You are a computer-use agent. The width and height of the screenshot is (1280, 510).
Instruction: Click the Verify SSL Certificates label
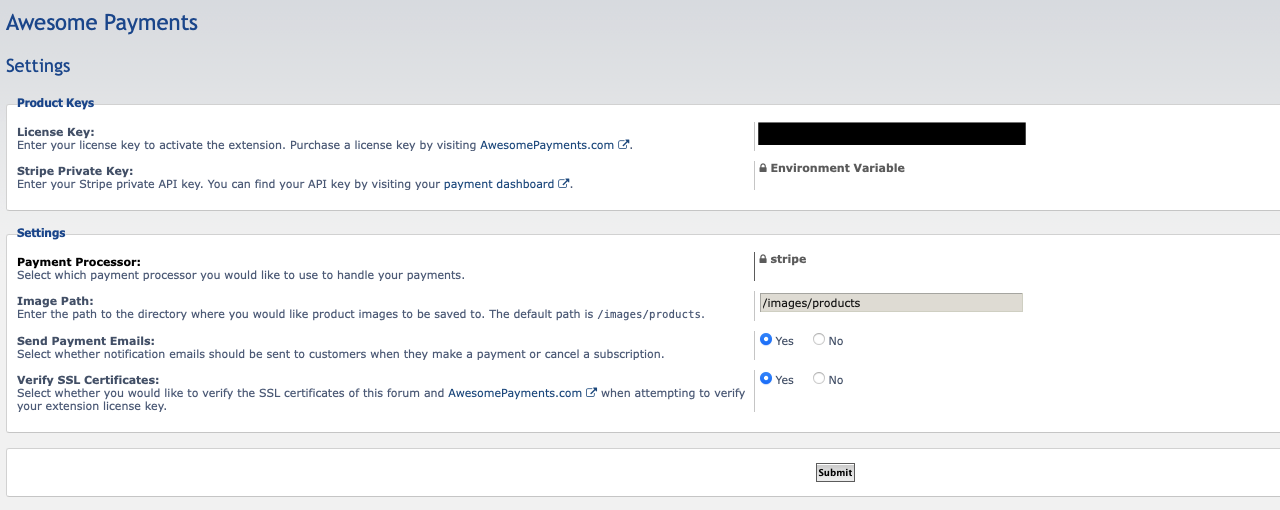[88, 380]
